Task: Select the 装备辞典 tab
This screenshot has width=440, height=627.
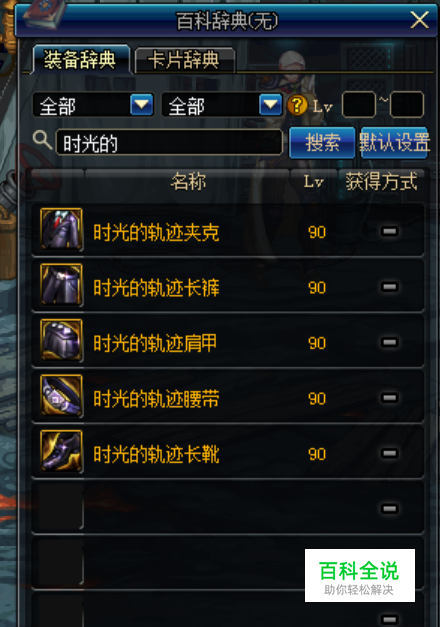Action: click(81, 59)
